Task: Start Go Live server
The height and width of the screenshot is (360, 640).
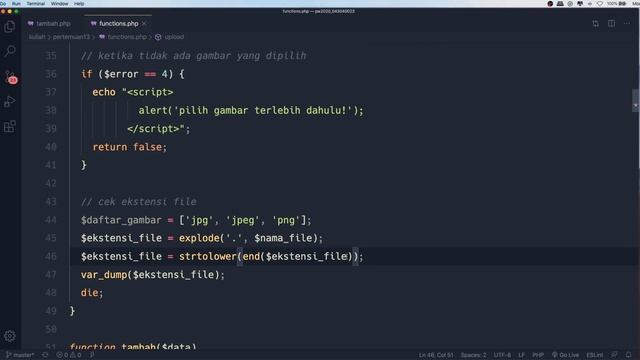Action: click(565, 355)
